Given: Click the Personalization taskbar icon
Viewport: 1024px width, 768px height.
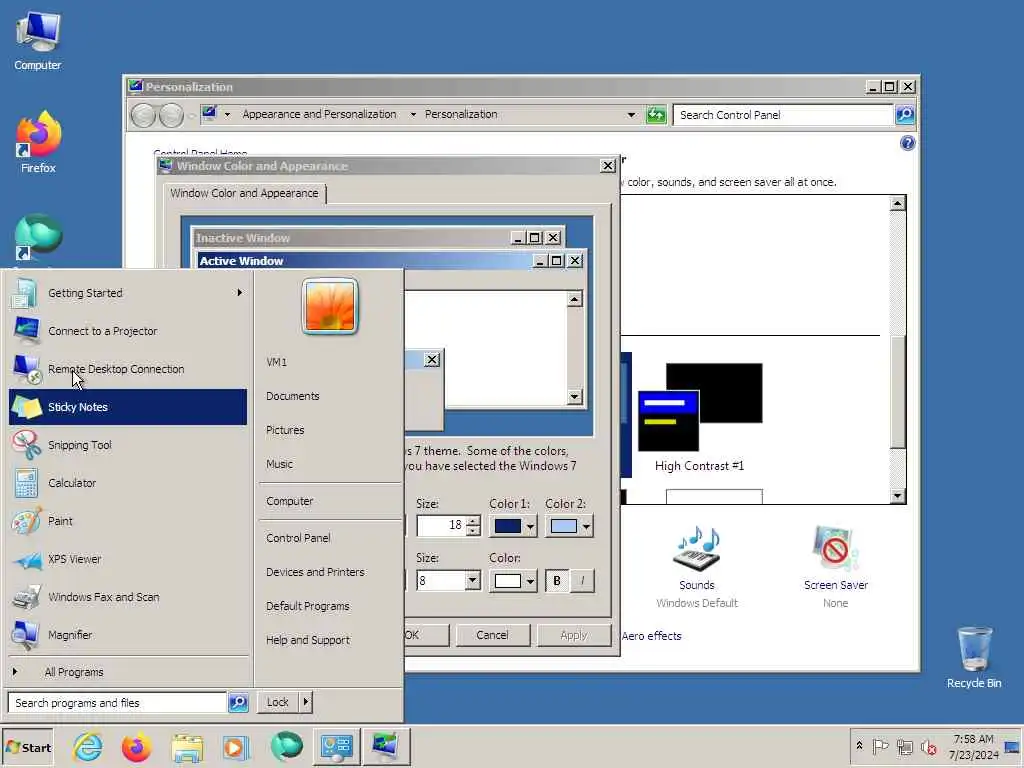Looking at the screenshot, I should click(x=385, y=747).
